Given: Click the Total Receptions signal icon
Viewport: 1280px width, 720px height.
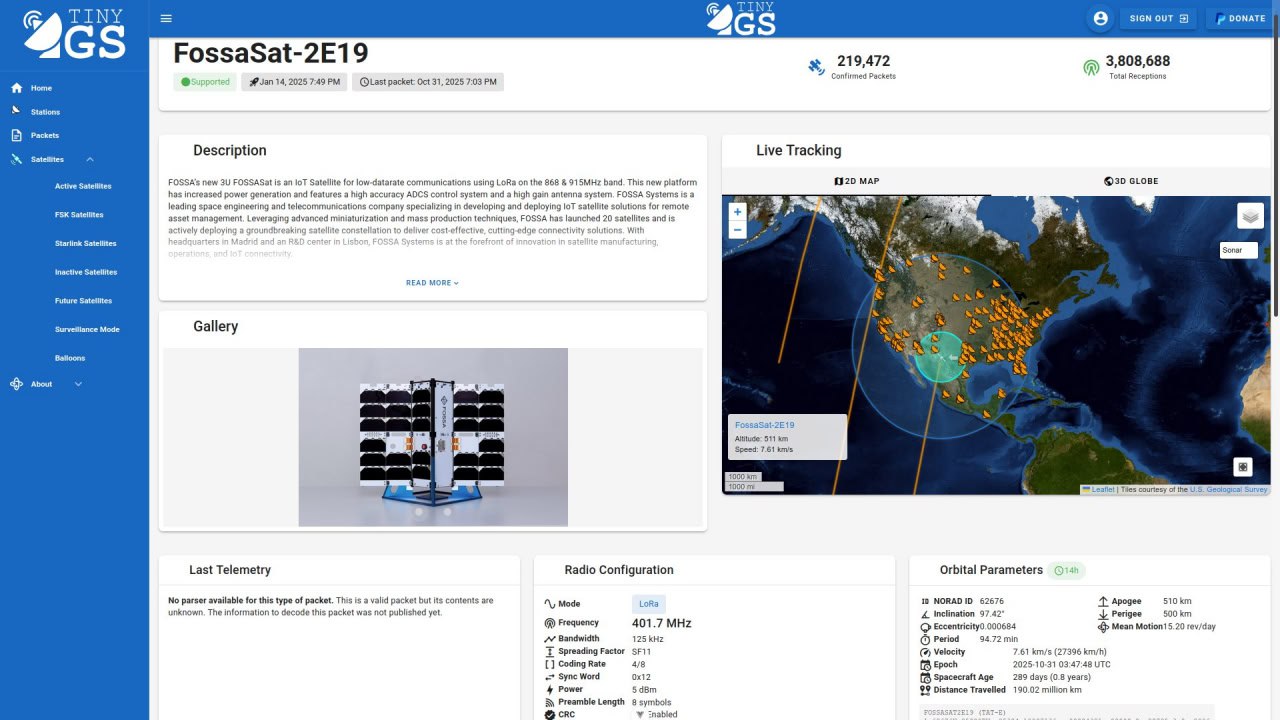Looking at the screenshot, I should pos(1091,67).
